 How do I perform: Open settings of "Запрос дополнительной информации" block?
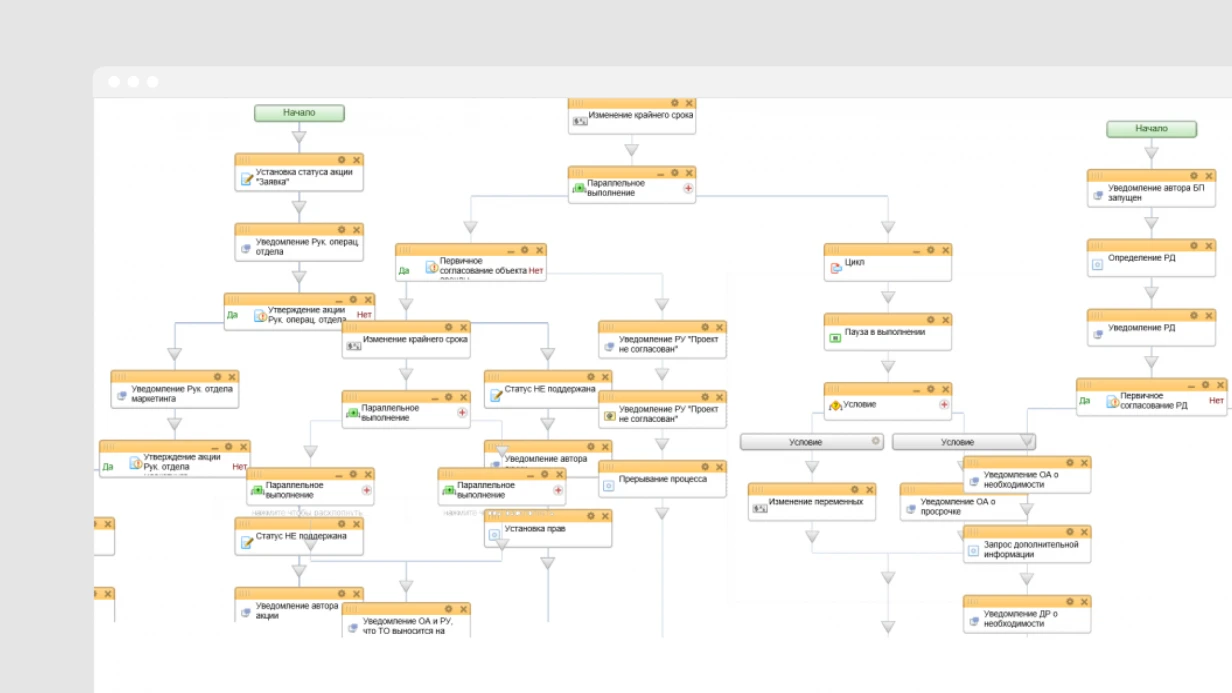pos(1069,532)
